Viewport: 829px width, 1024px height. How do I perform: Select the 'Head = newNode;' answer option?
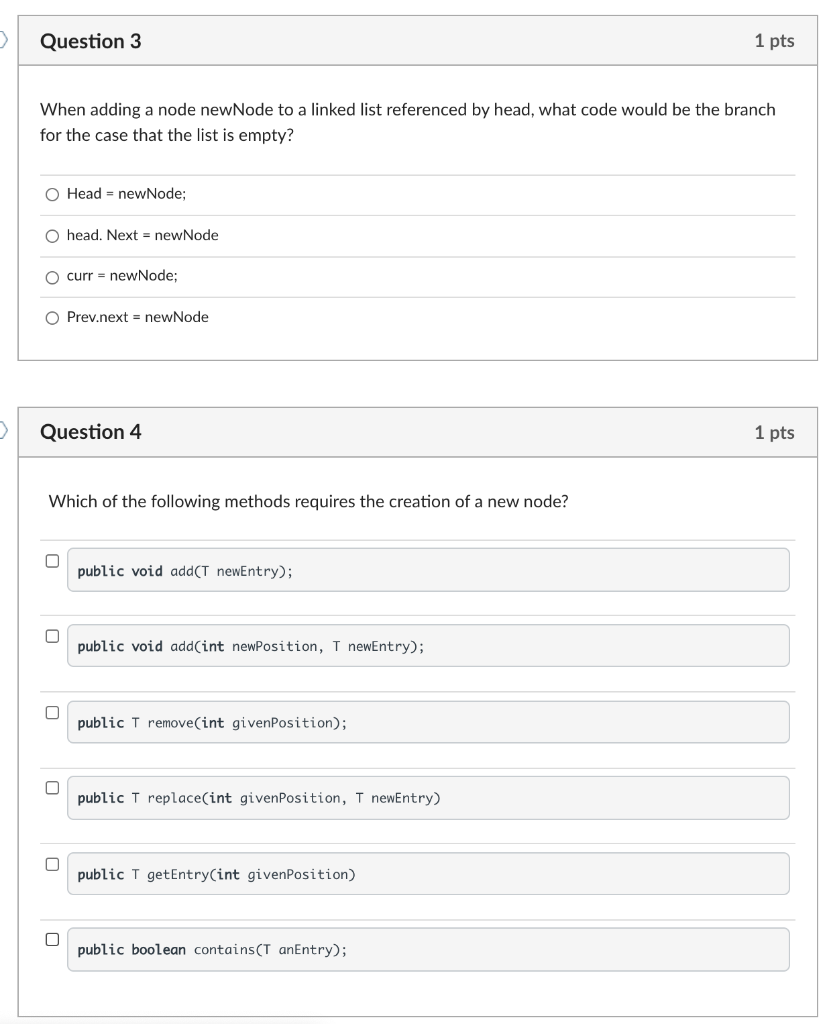(52, 194)
